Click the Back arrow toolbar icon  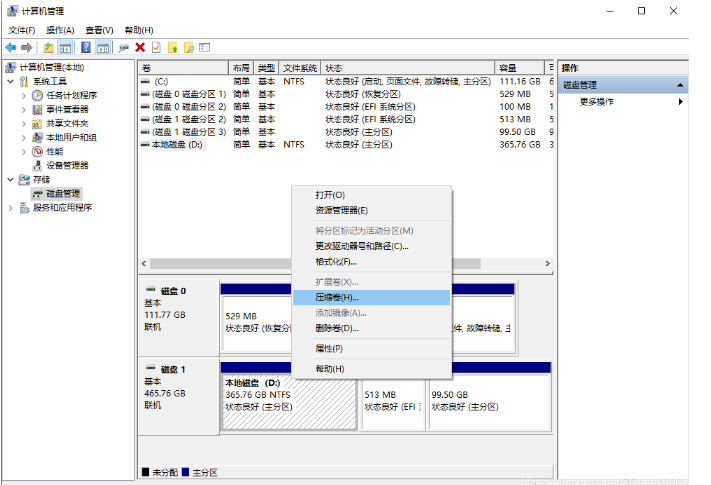click(10, 47)
